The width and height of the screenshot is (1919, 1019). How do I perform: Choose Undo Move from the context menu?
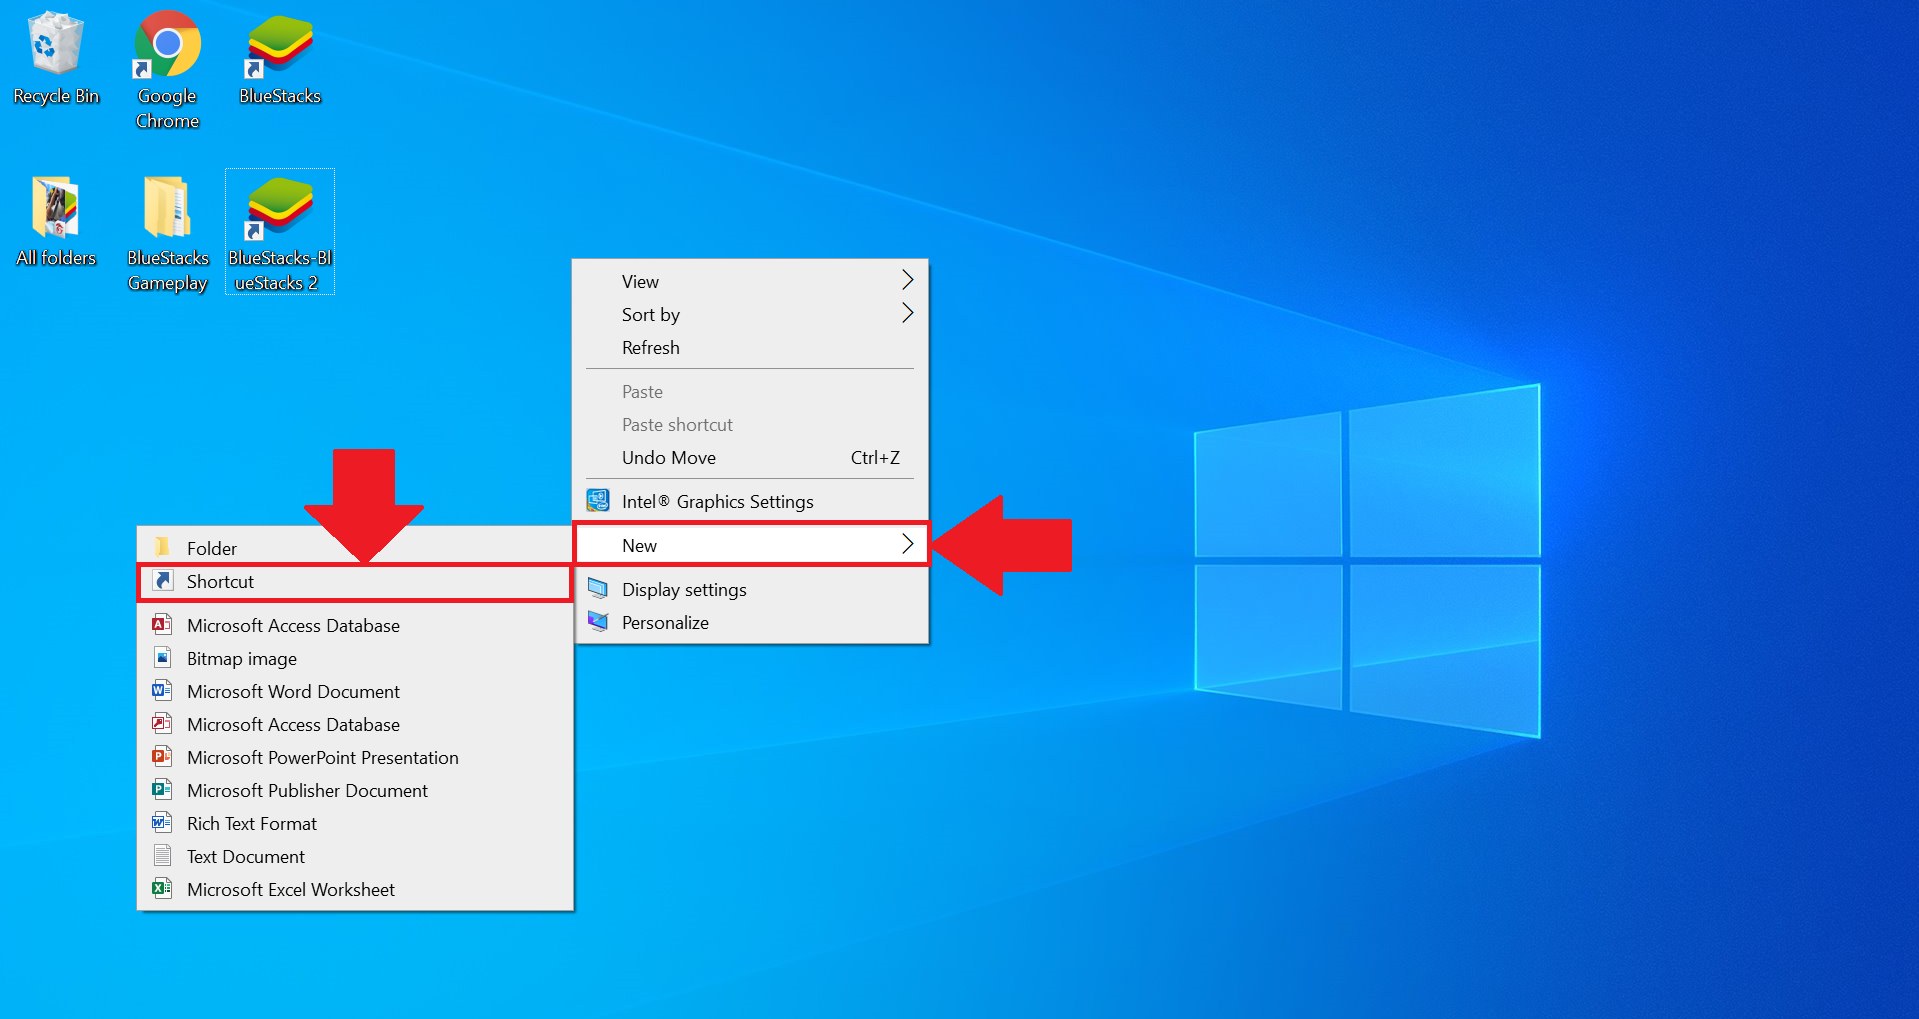pyautogui.click(x=750, y=457)
